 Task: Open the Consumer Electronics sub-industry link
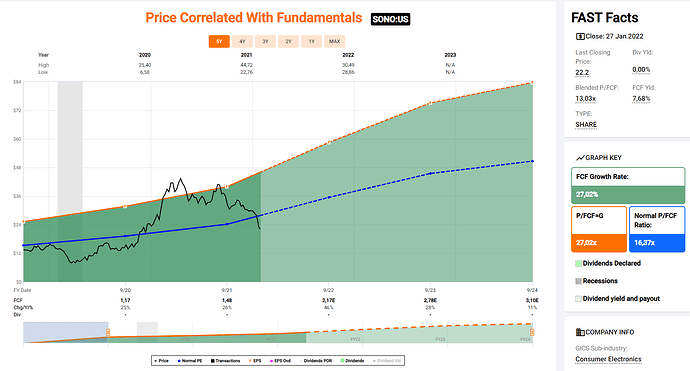point(608,359)
